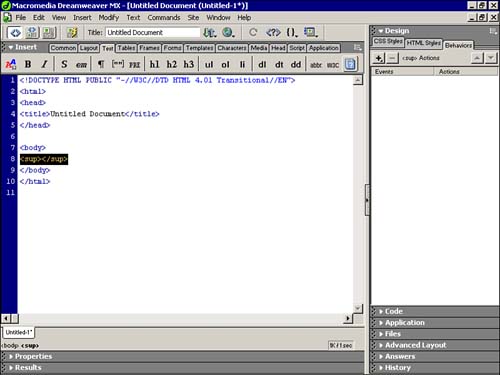Switch to the Characters insert tab
Image resolution: width=500 pixels, height=375 pixels.
pyautogui.click(x=232, y=48)
